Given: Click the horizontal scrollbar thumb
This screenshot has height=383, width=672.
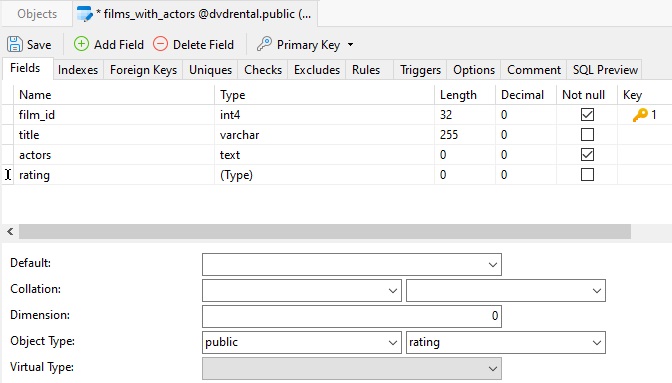Looking at the screenshot, I should click(x=325, y=232).
